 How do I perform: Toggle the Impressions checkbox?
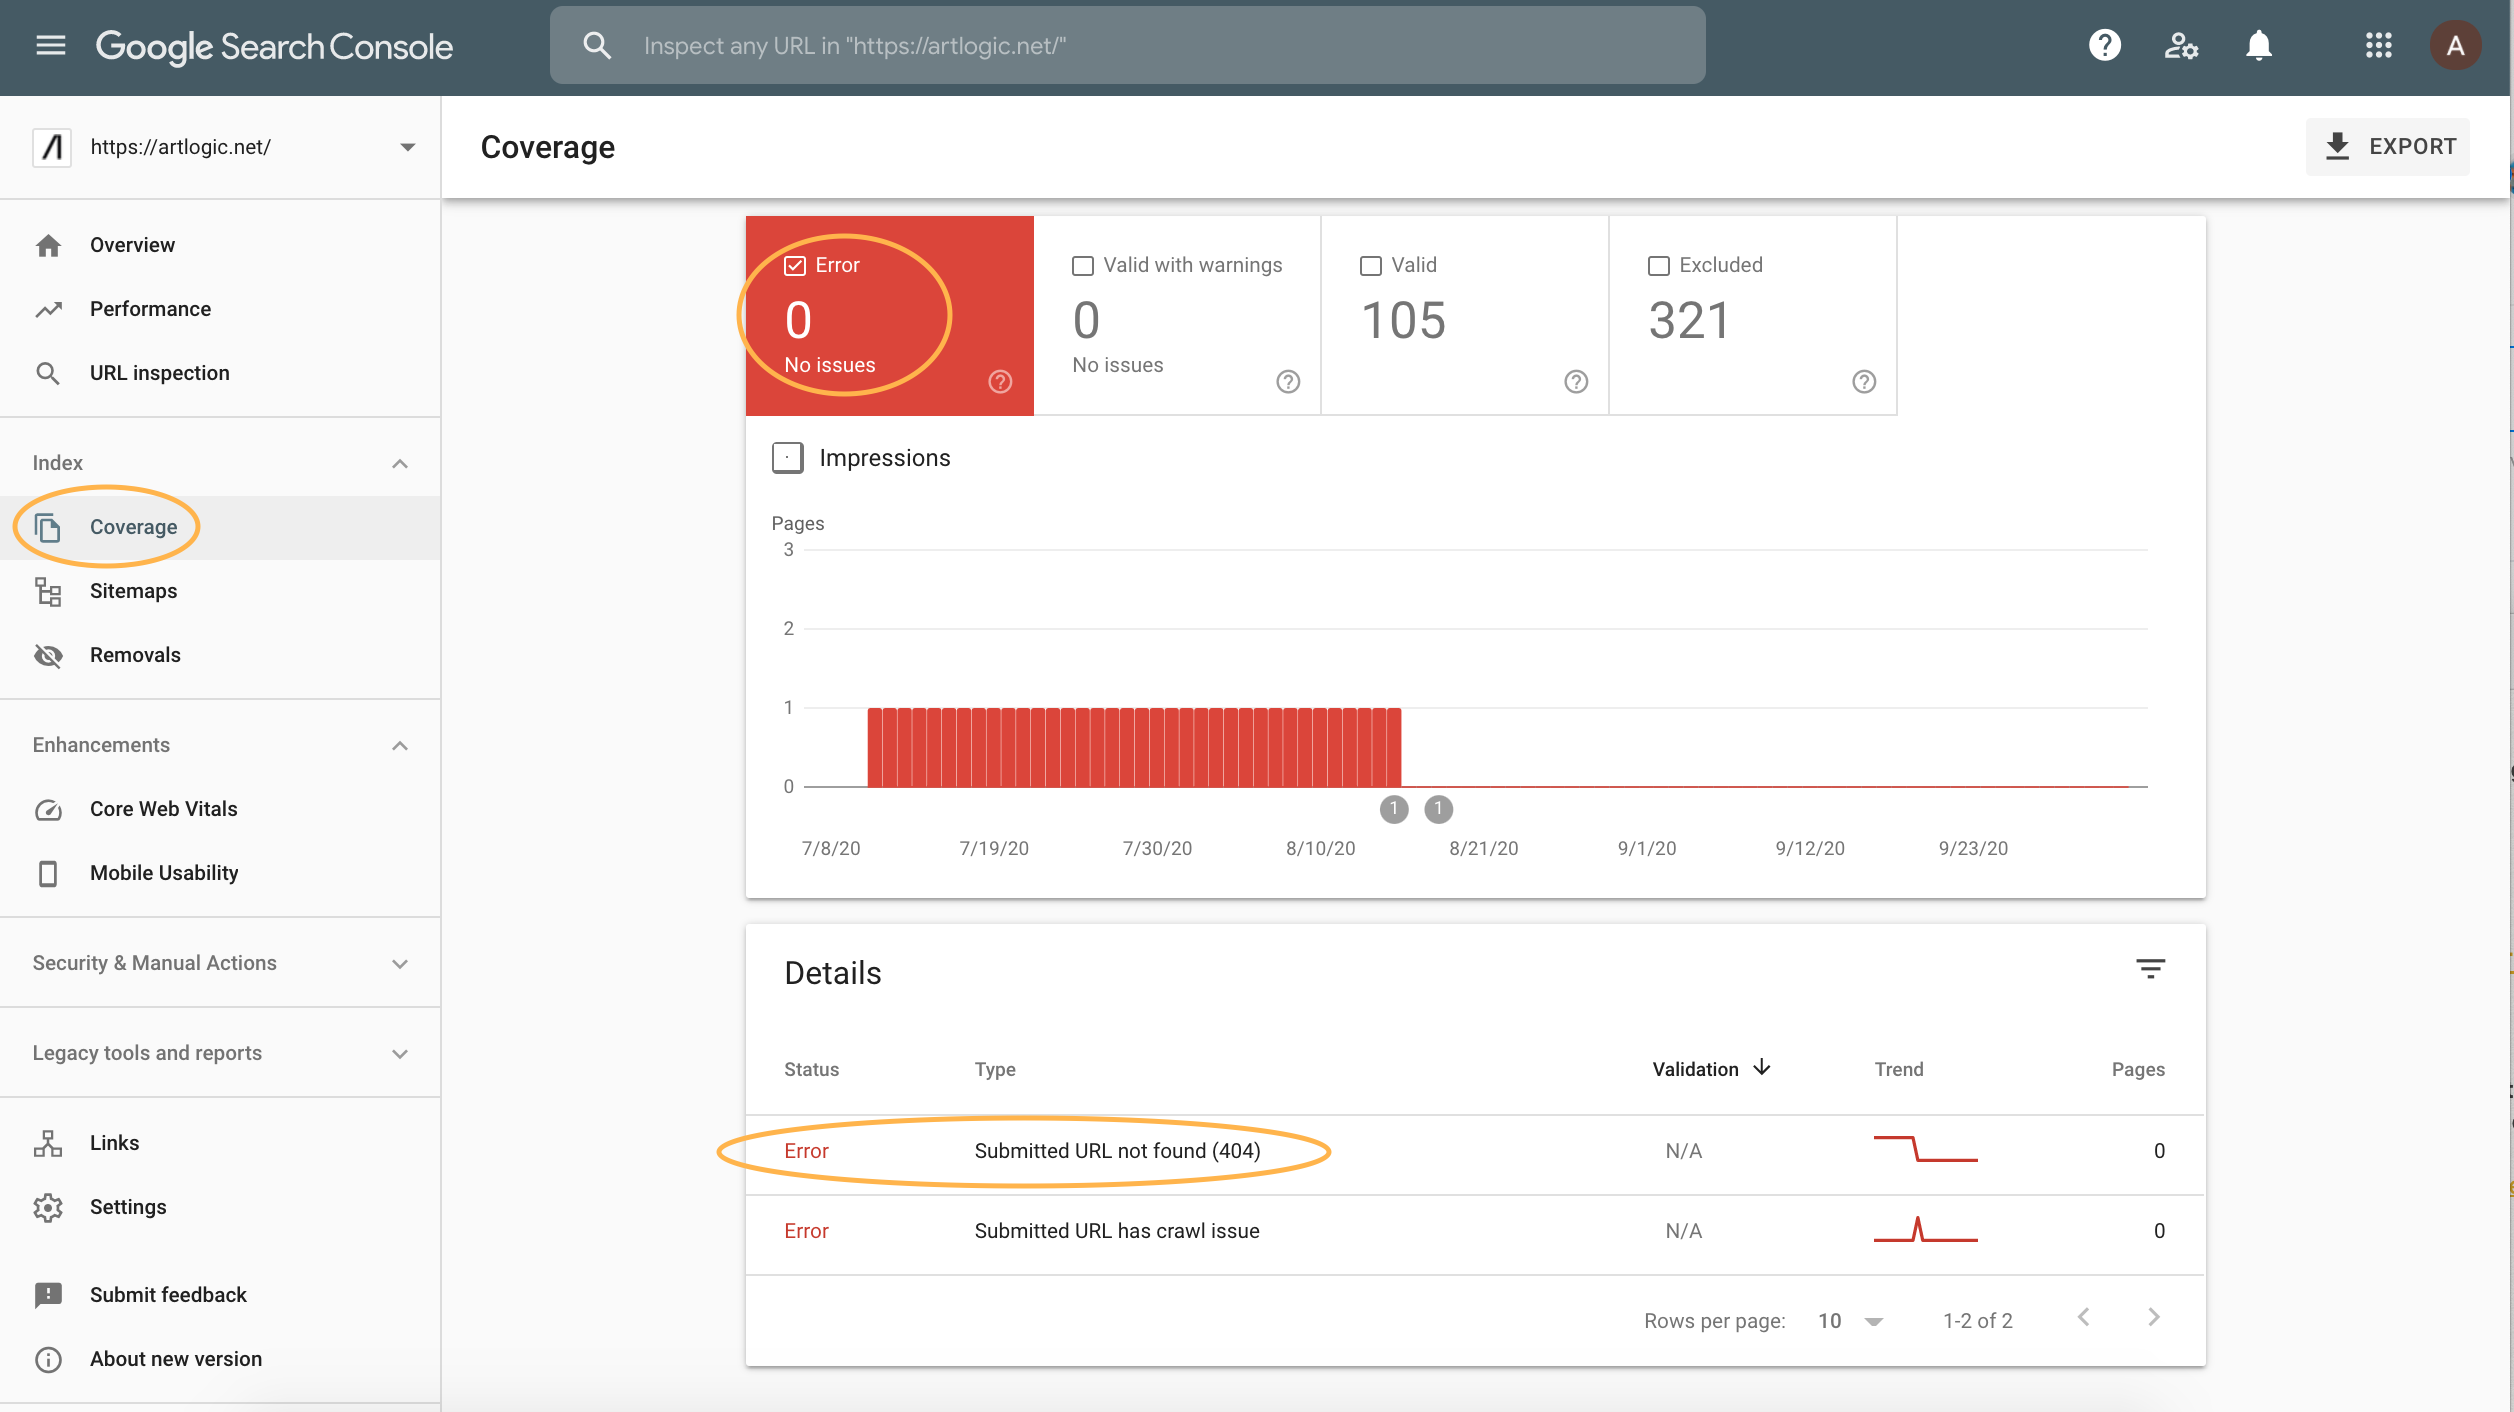tap(788, 458)
